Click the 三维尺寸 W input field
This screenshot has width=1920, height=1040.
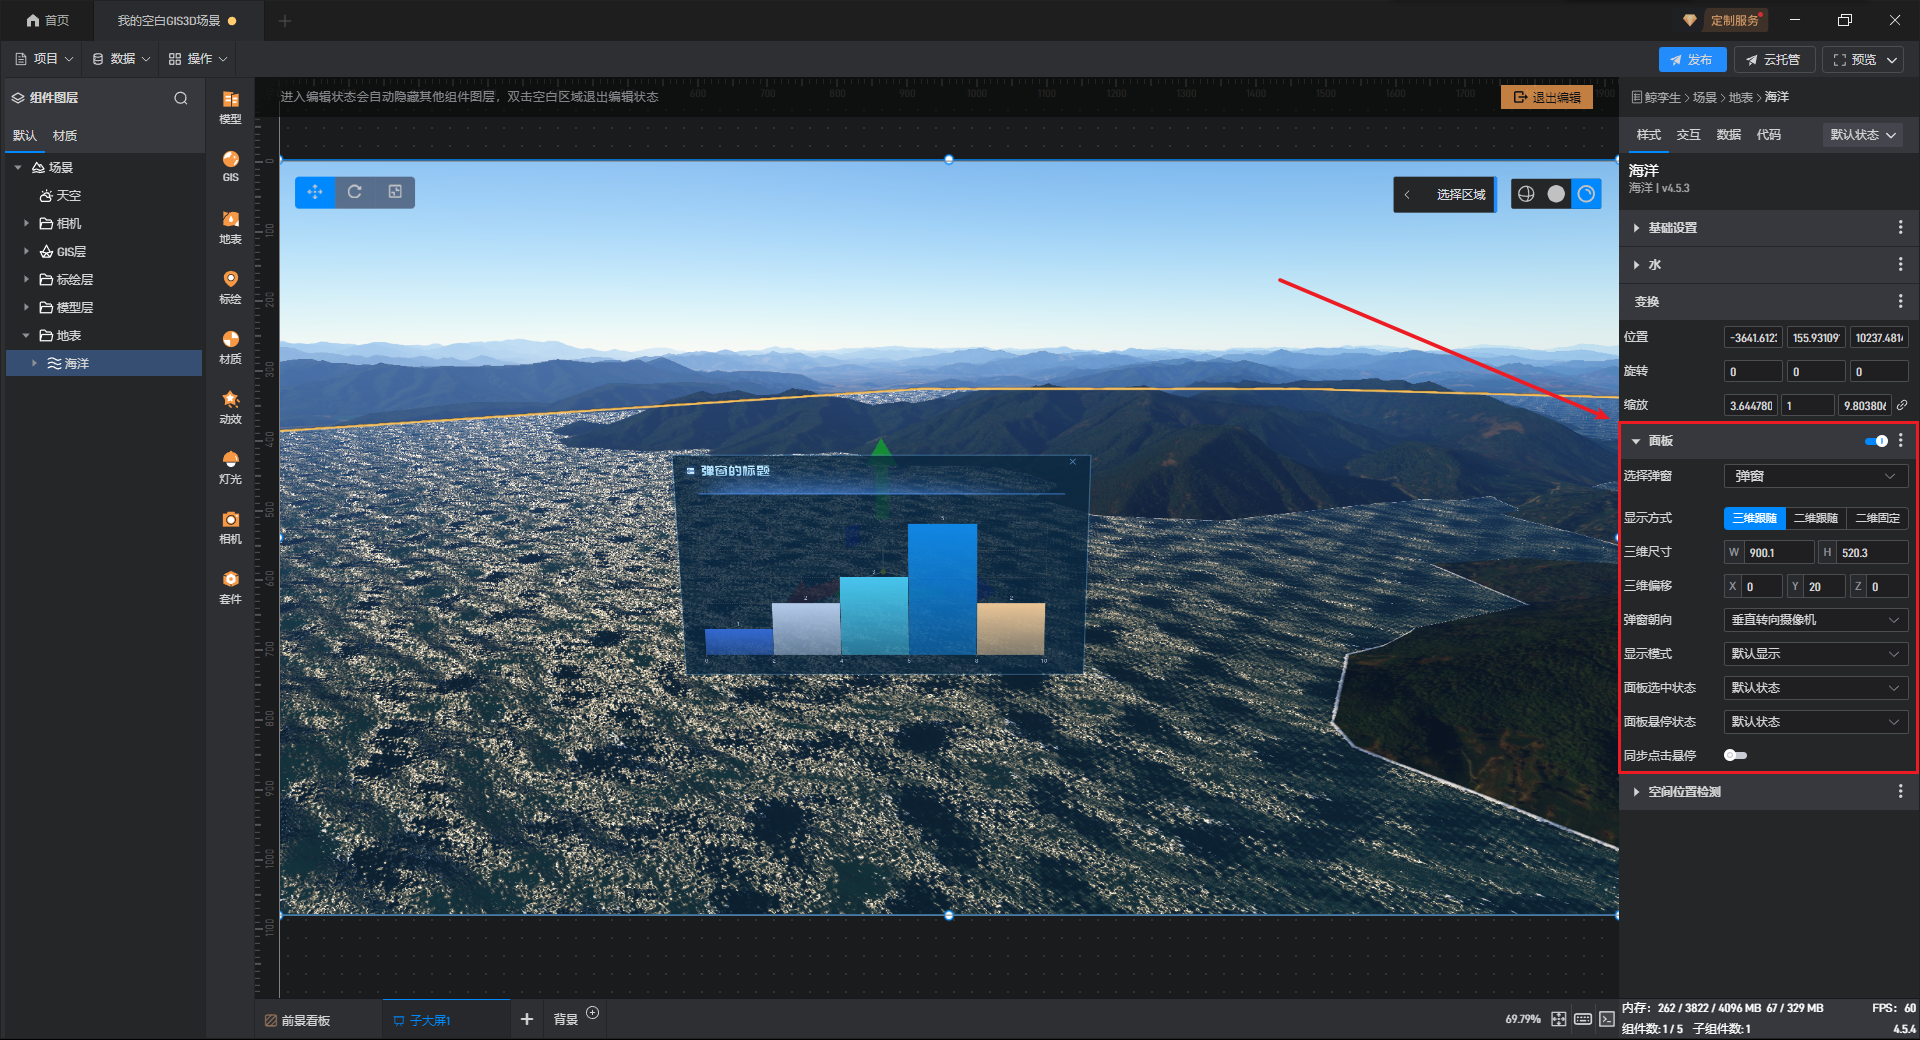tap(1778, 553)
